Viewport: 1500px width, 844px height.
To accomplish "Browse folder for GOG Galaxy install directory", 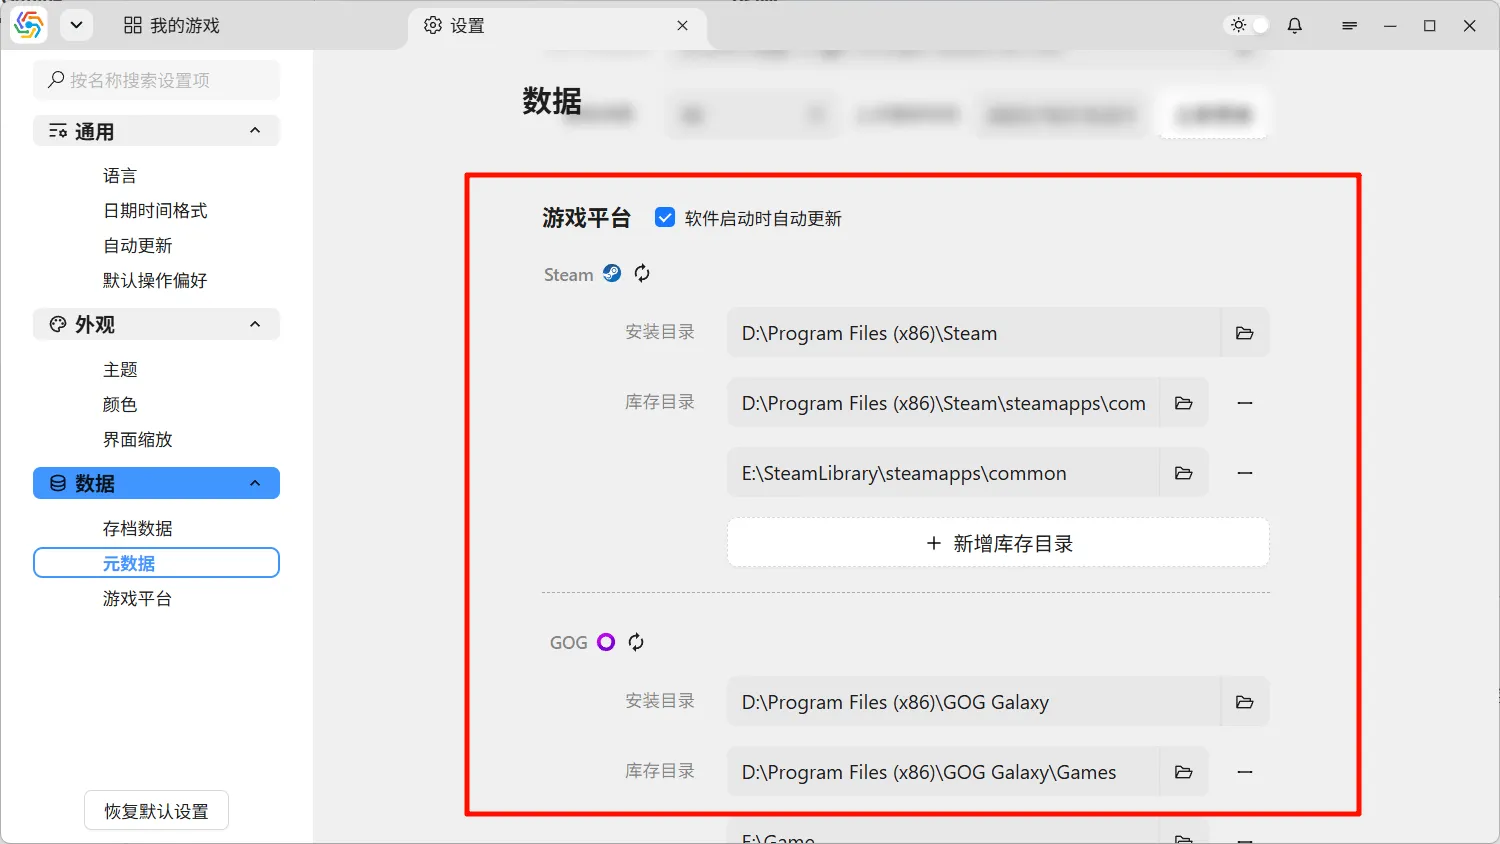I will [1244, 702].
